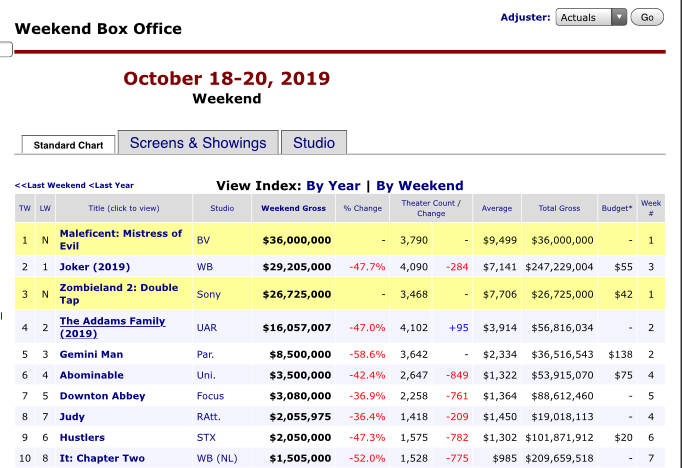Open the BV studio link

tap(204, 240)
